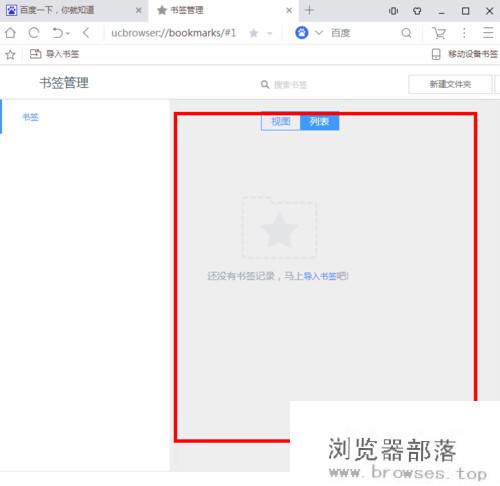Expand the address bar dropdown arrow
The image size is (500, 486).
point(270,33)
